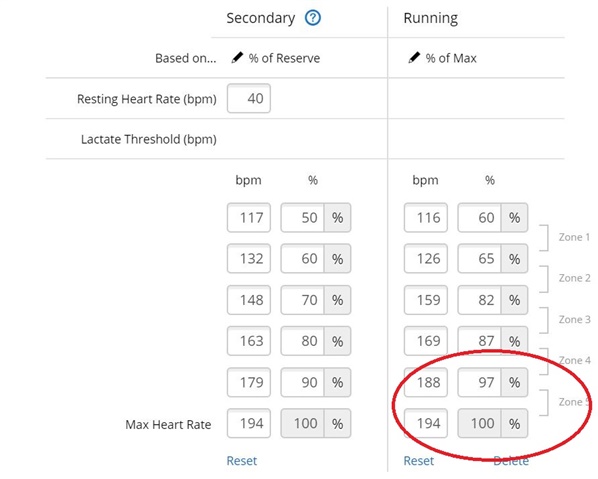Image resolution: width=598 pixels, height=479 pixels.
Task: Select Secondary 132 bpm field
Action: point(249,259)
